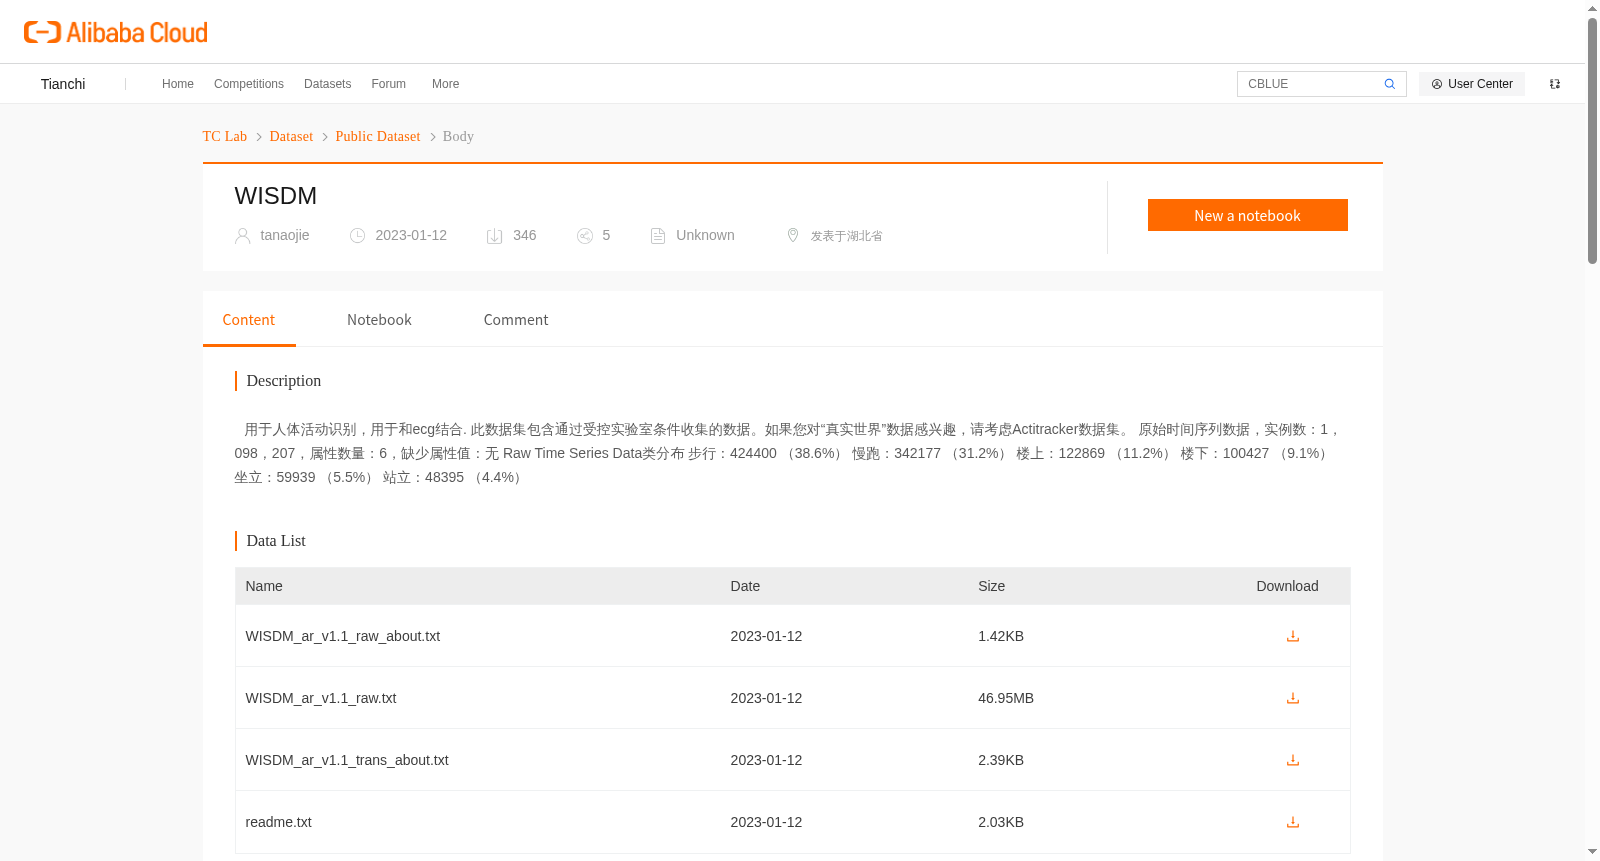Switch to the Notebook tab
The height and width of the screenshot is (861, 1600).
(379, 320)
